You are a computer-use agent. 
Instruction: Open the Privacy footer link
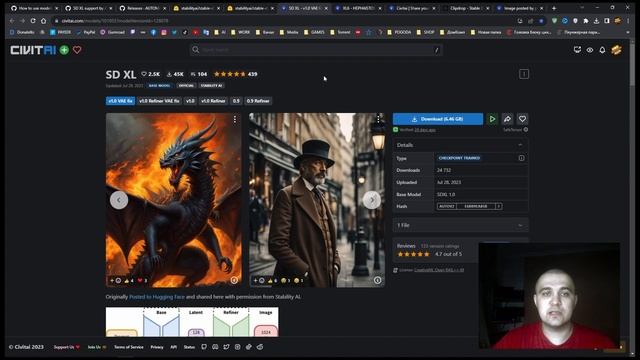pos(157,347)
